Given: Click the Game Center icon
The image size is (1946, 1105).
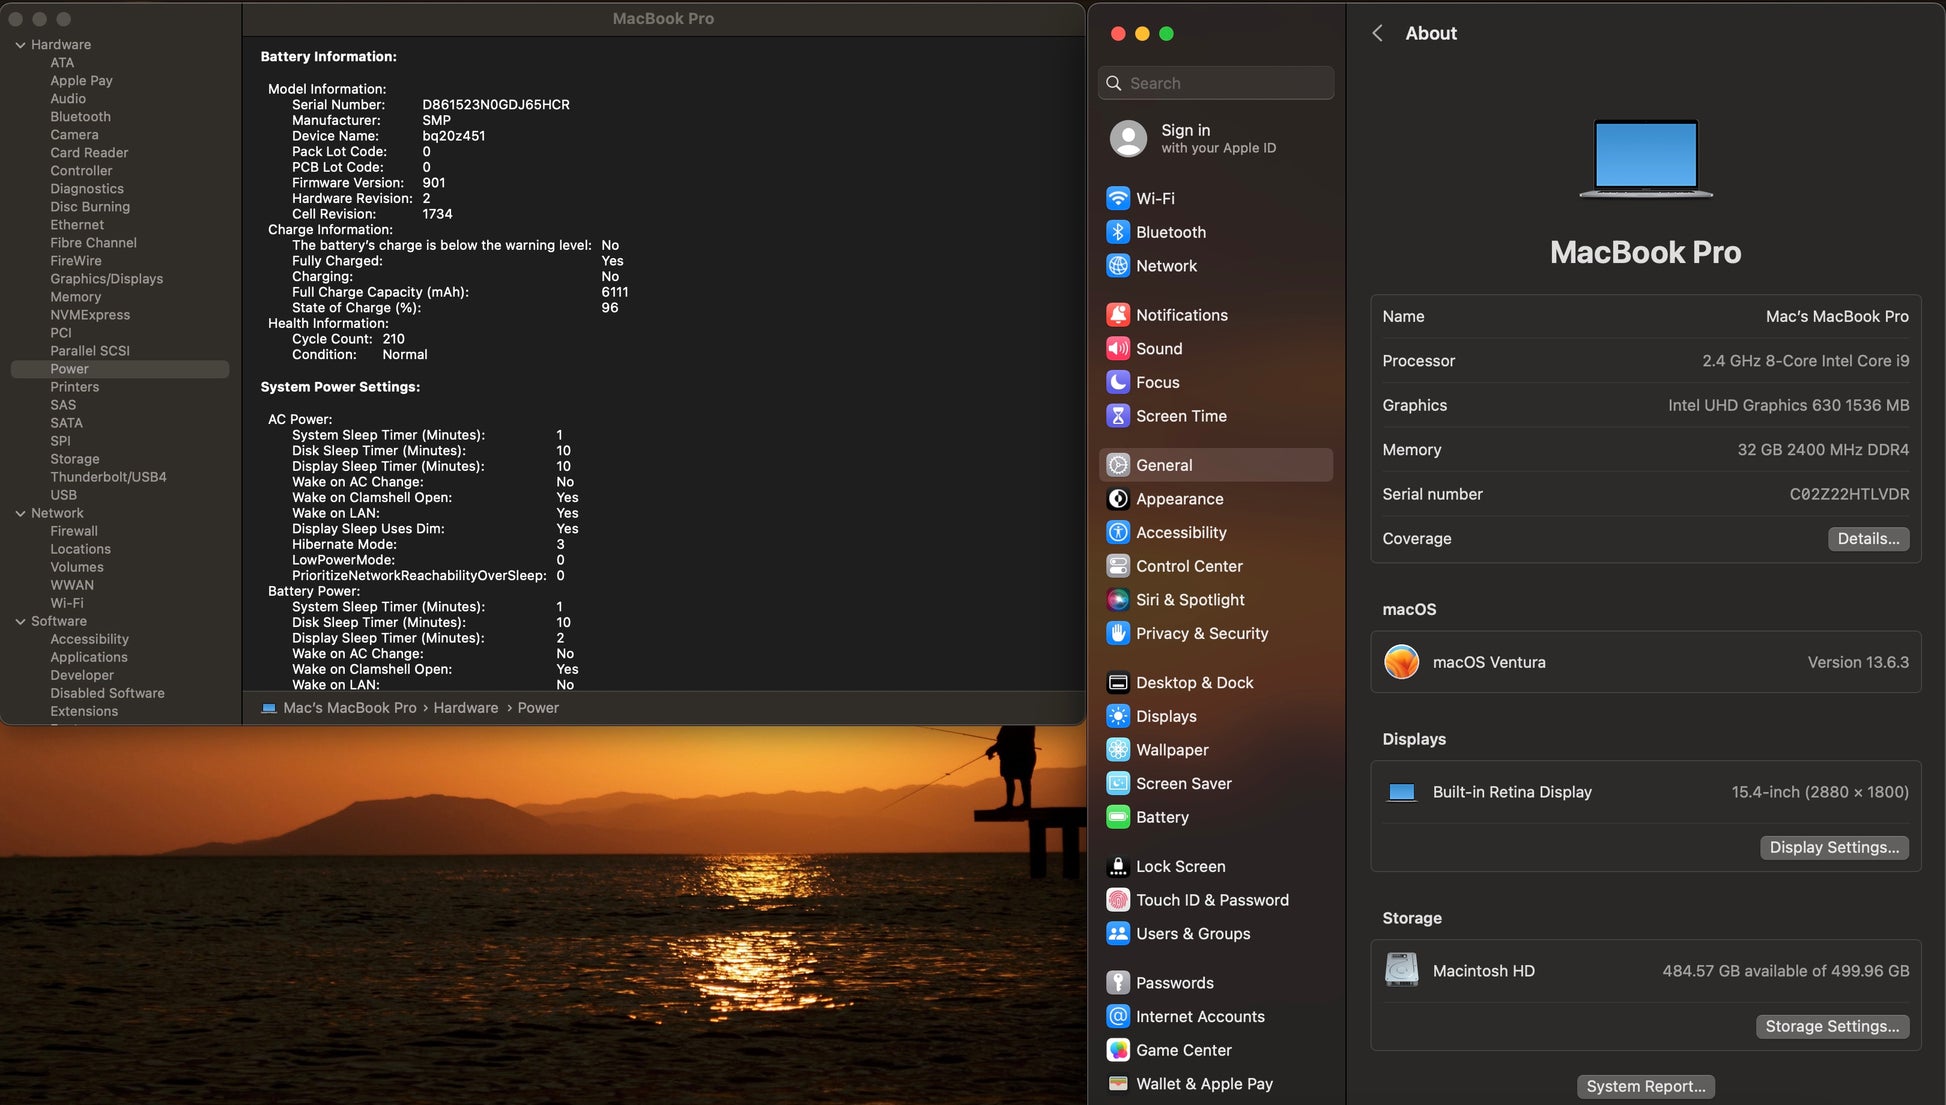Looking at the screenshot, I should (x=1118, y=1050).
